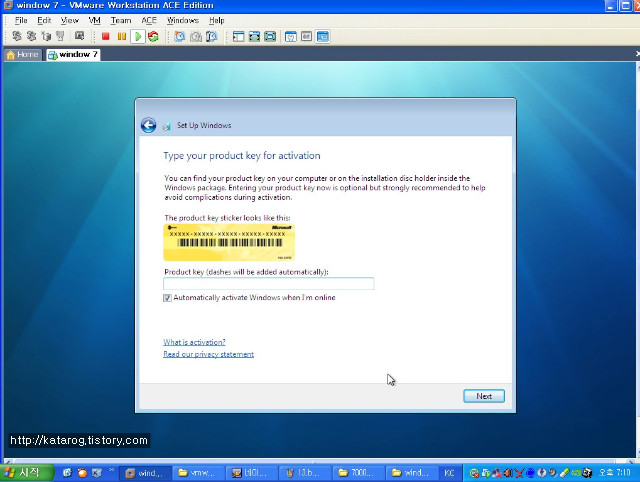This screenshot has width=640, height=482.
Task: Open the vmw... folder taskbar button
Action: click(199, 473)
